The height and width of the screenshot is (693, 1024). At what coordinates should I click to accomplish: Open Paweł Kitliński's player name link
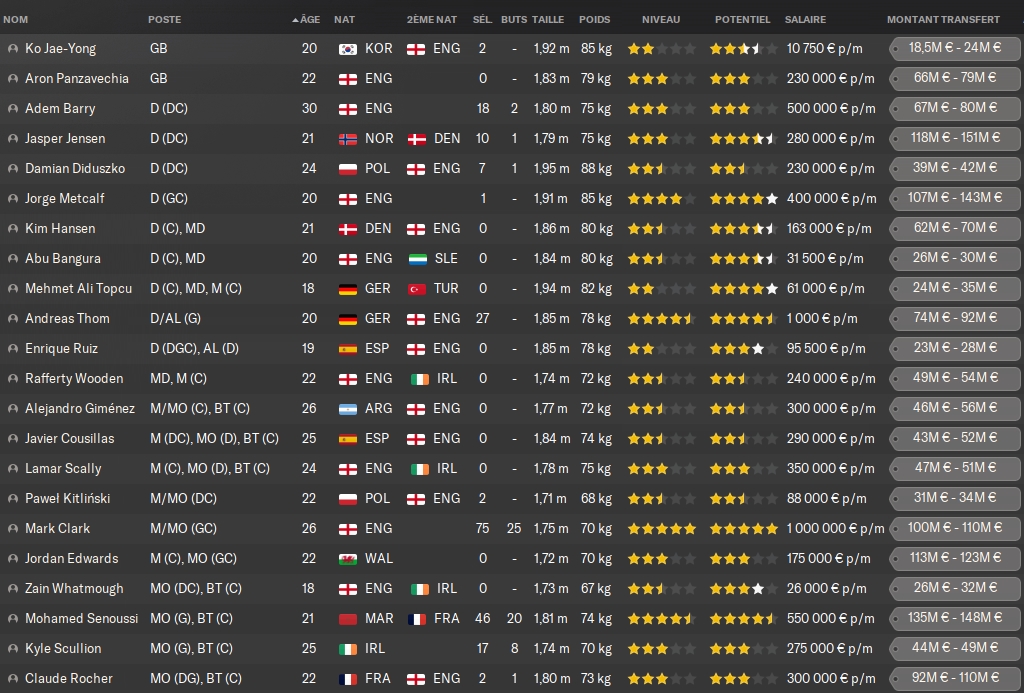[x=67, y=498]
